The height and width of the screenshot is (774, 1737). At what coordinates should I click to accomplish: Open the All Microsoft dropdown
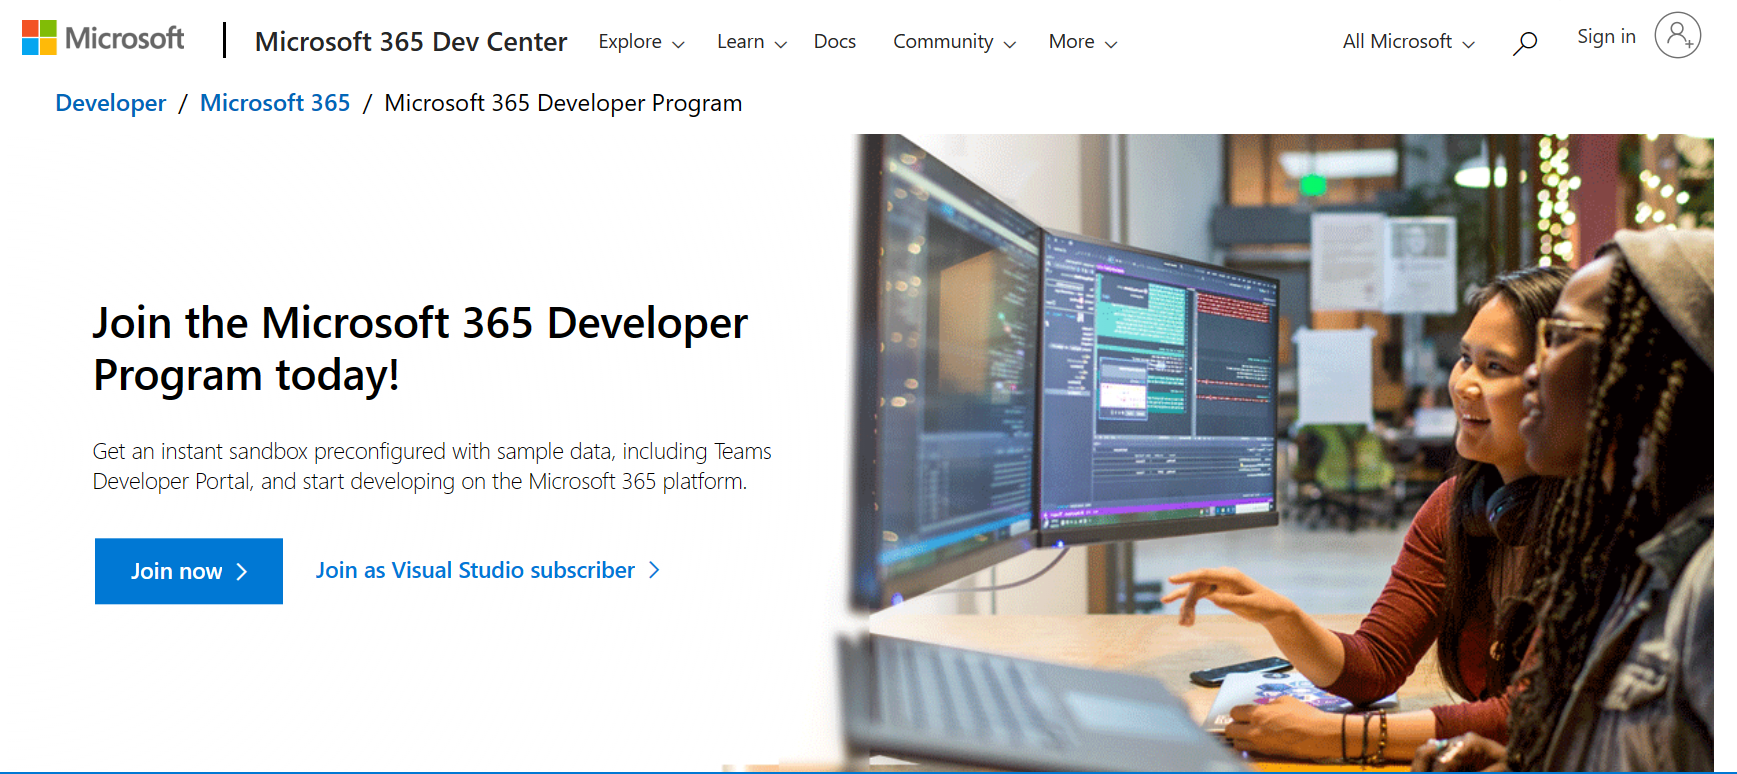(1408, 42)
